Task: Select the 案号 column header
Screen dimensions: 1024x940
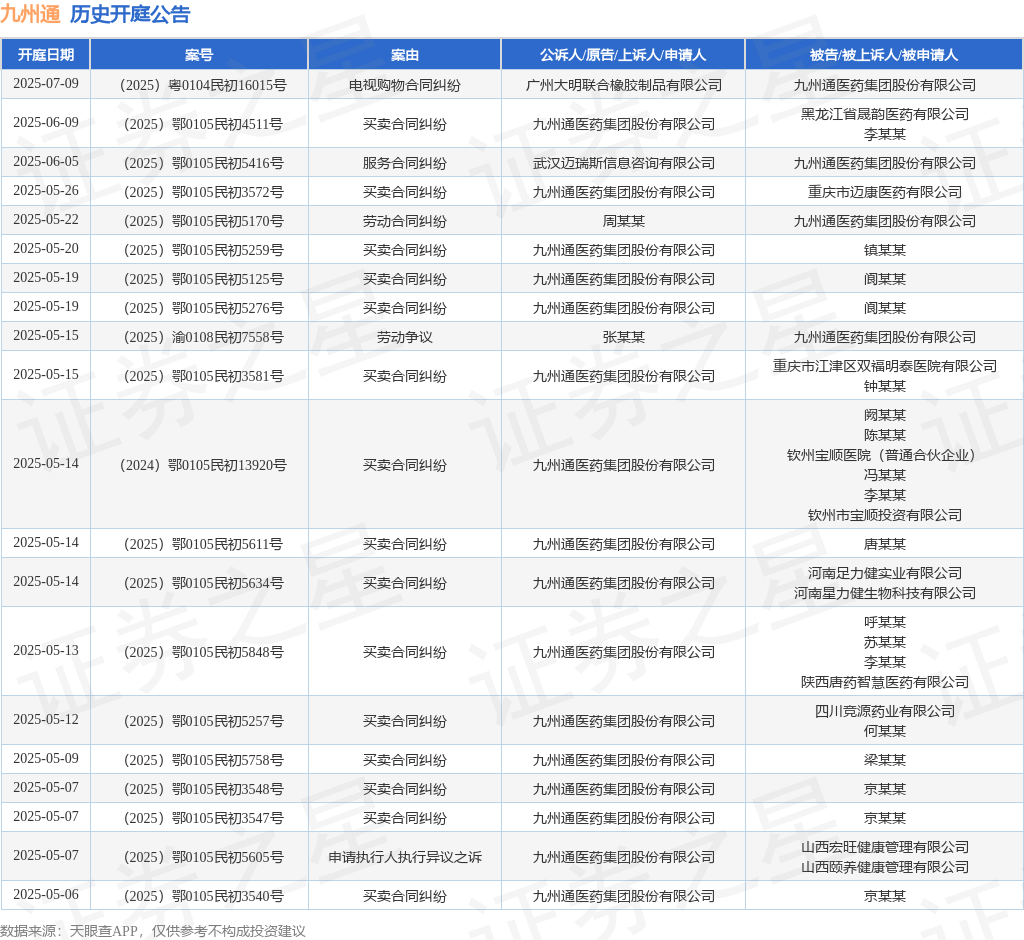Action: click(x=199, y=55)
